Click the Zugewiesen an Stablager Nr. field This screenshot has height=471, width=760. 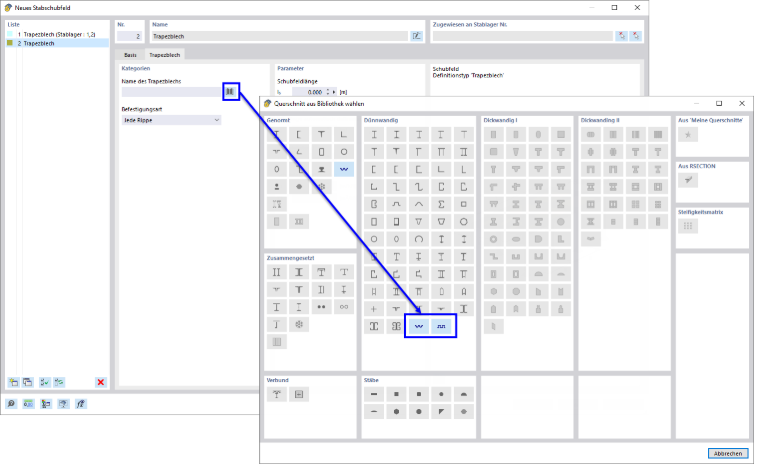[522, 36]
